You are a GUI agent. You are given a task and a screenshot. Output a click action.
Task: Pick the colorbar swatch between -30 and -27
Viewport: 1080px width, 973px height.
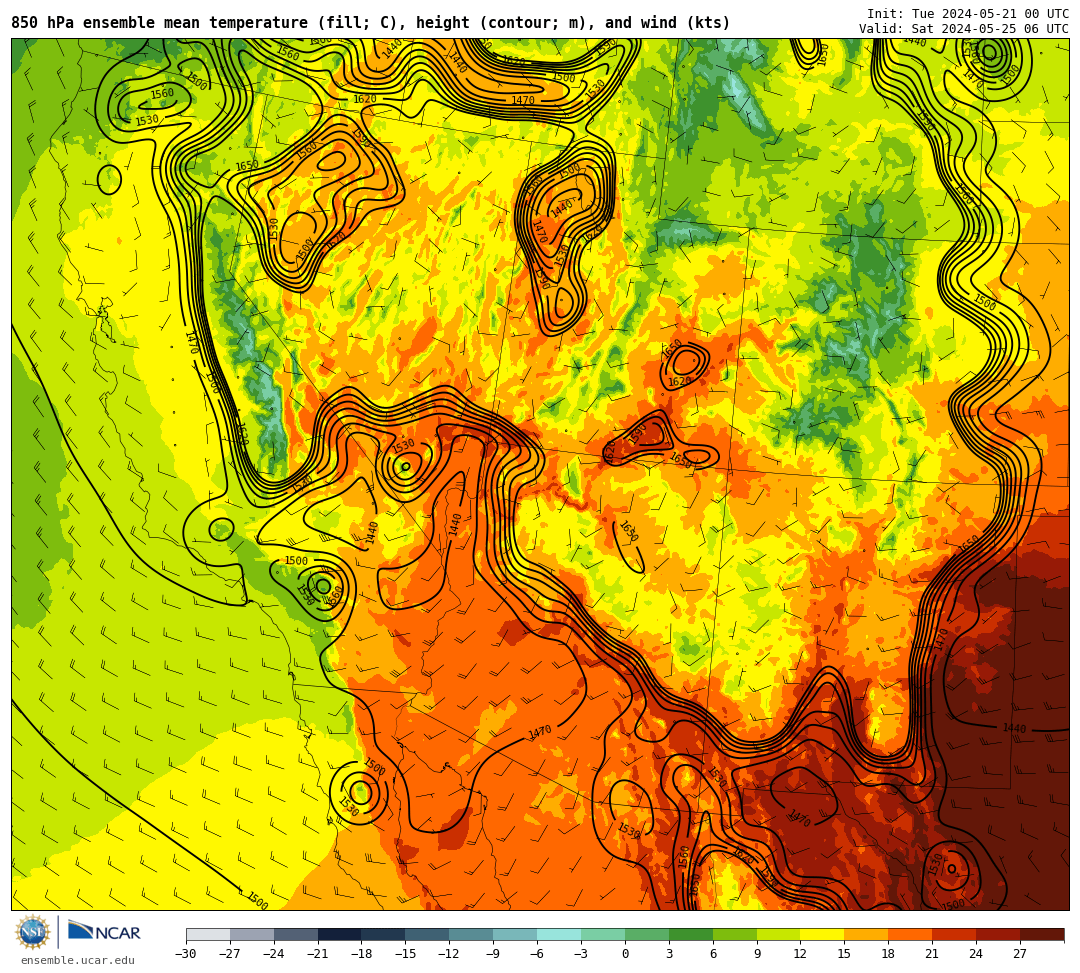point(208,934)
